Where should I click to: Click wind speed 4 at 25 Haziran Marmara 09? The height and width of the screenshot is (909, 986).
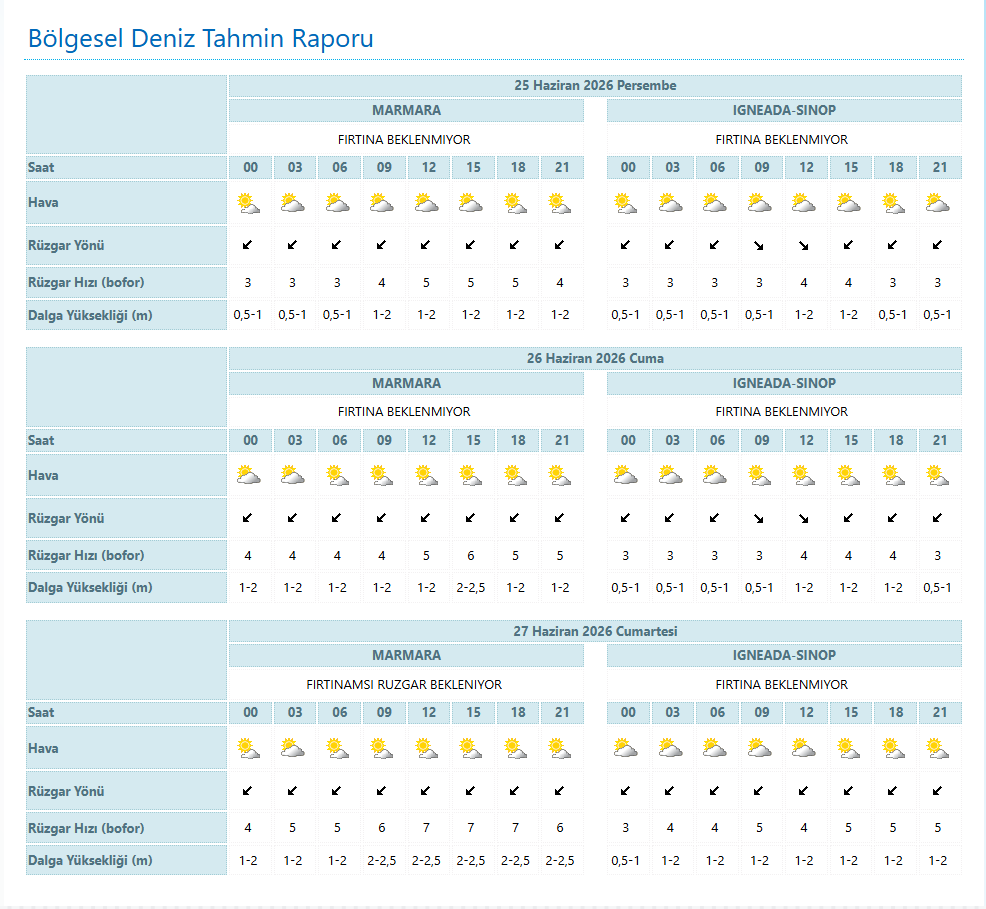tap(382, 283)
